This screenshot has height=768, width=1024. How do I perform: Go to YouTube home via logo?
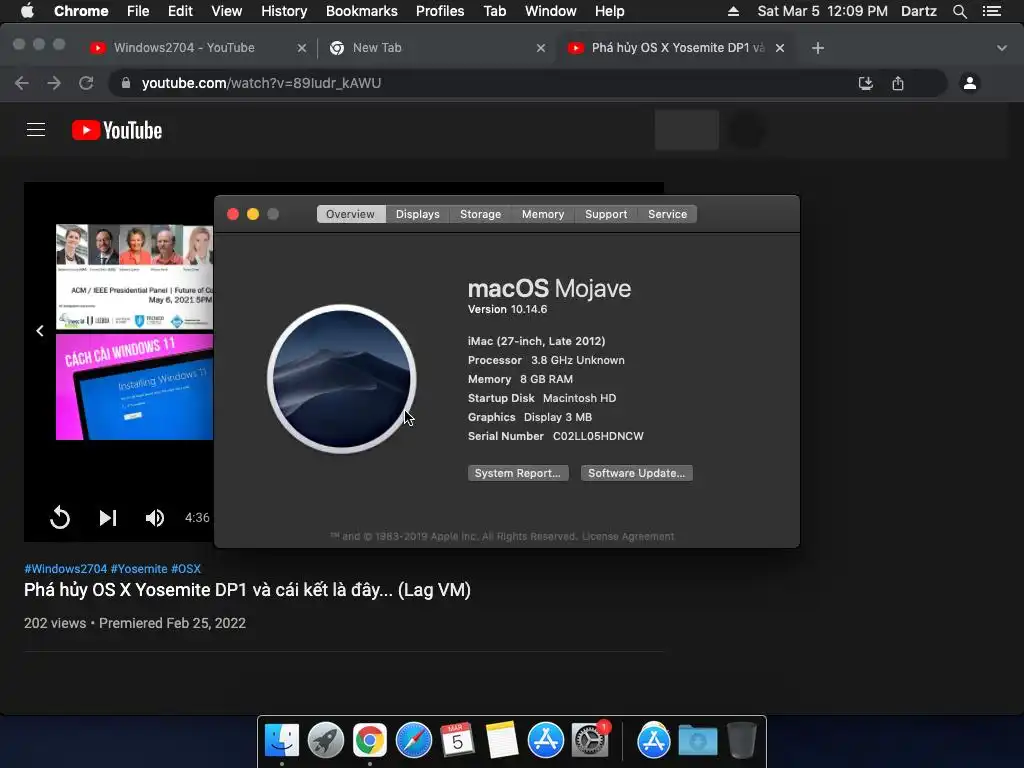[117, 130]
